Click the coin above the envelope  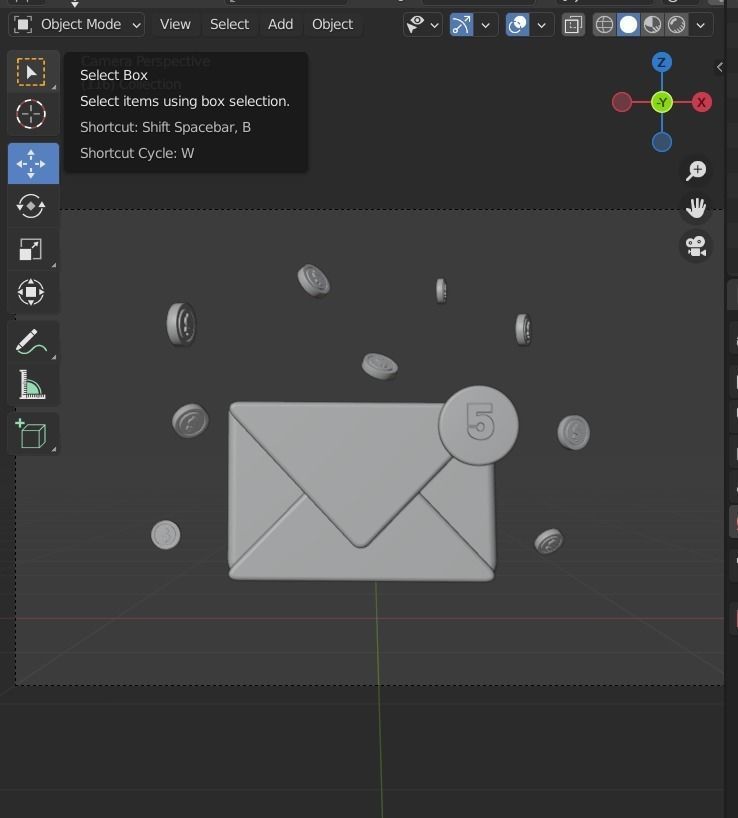(x=380, y=366)
